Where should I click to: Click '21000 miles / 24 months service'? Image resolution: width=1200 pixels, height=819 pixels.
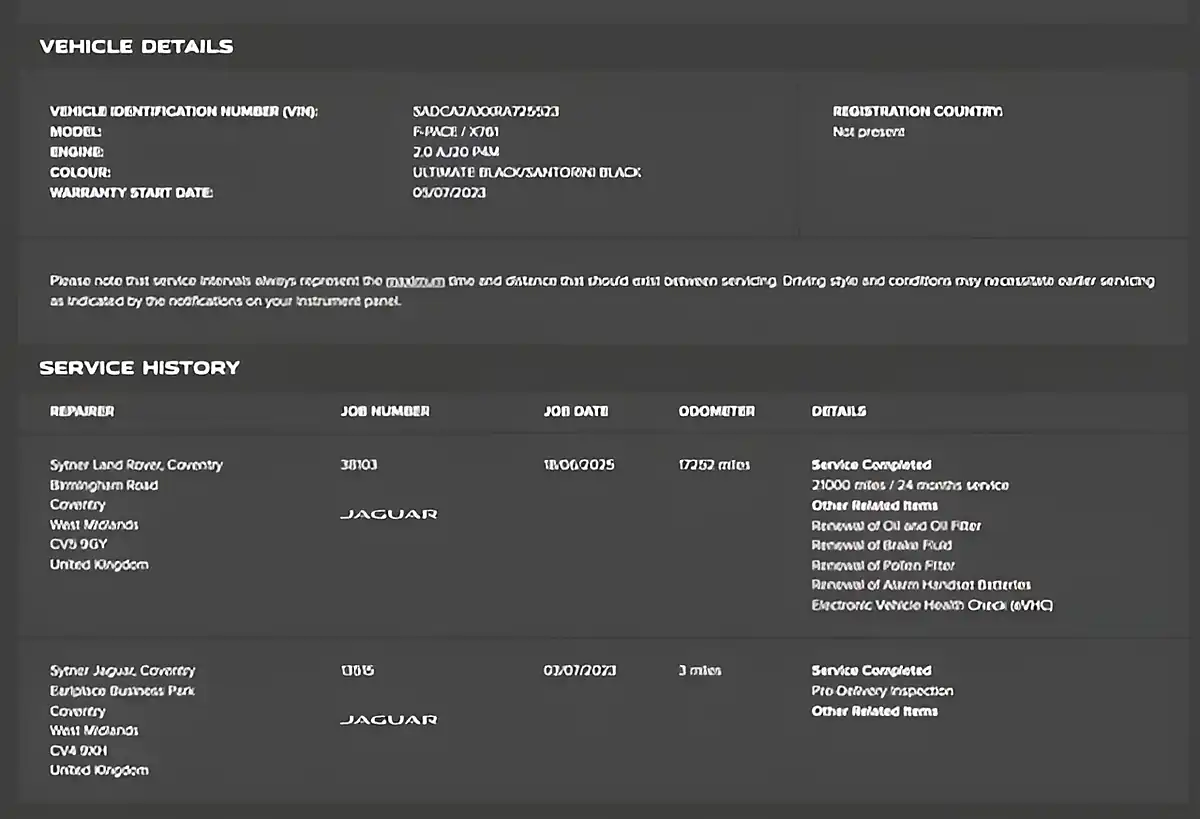pyautogui.click(x=910, y=485)
